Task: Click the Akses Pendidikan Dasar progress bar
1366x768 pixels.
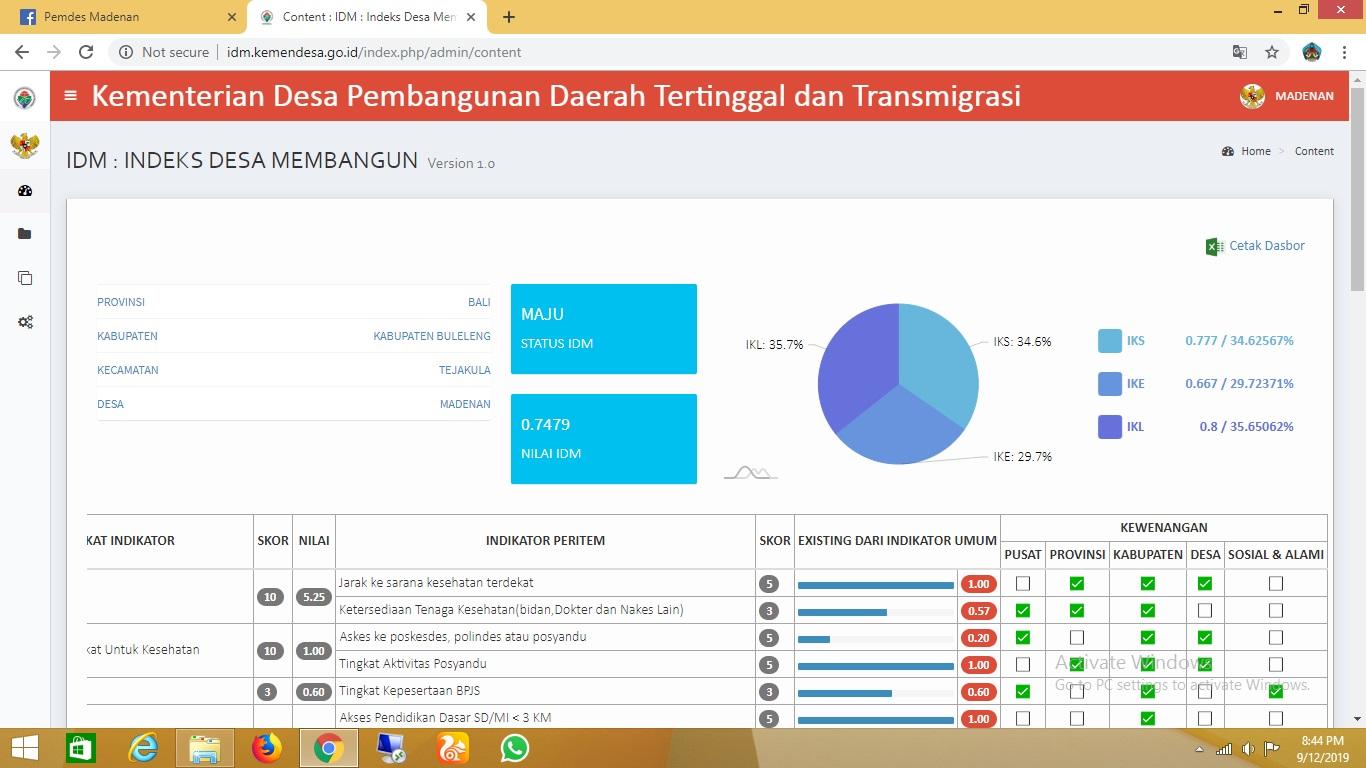Action: point(875,718)
